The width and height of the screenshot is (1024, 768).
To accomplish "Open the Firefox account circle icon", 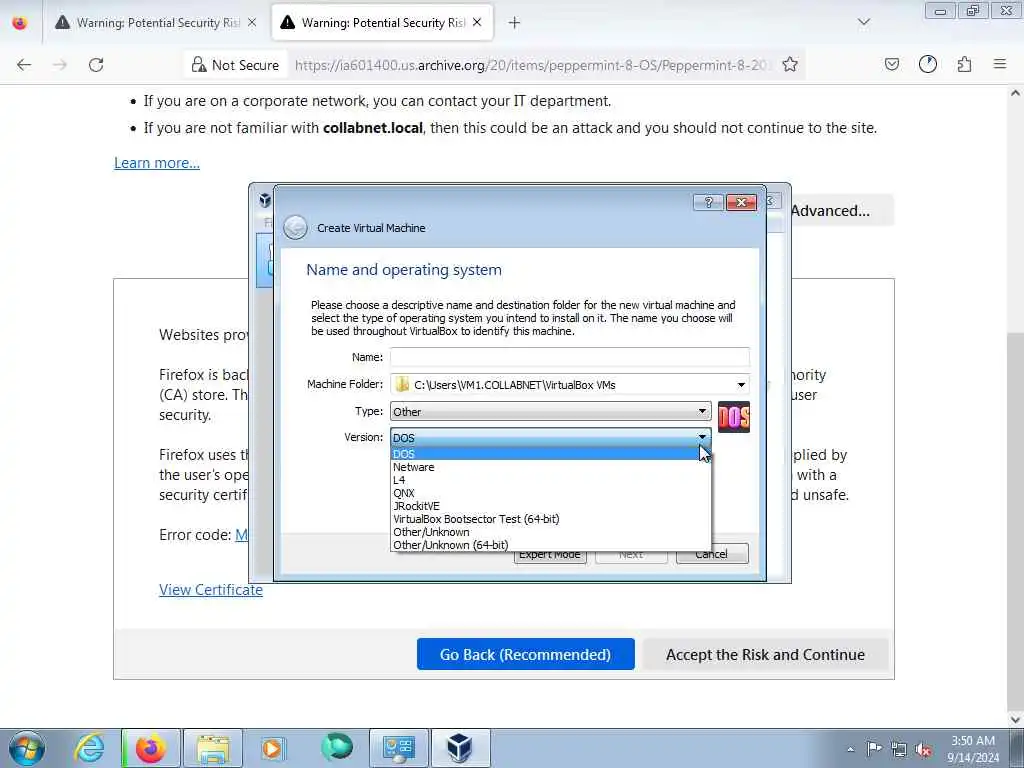I will click(x=928, y=65).
